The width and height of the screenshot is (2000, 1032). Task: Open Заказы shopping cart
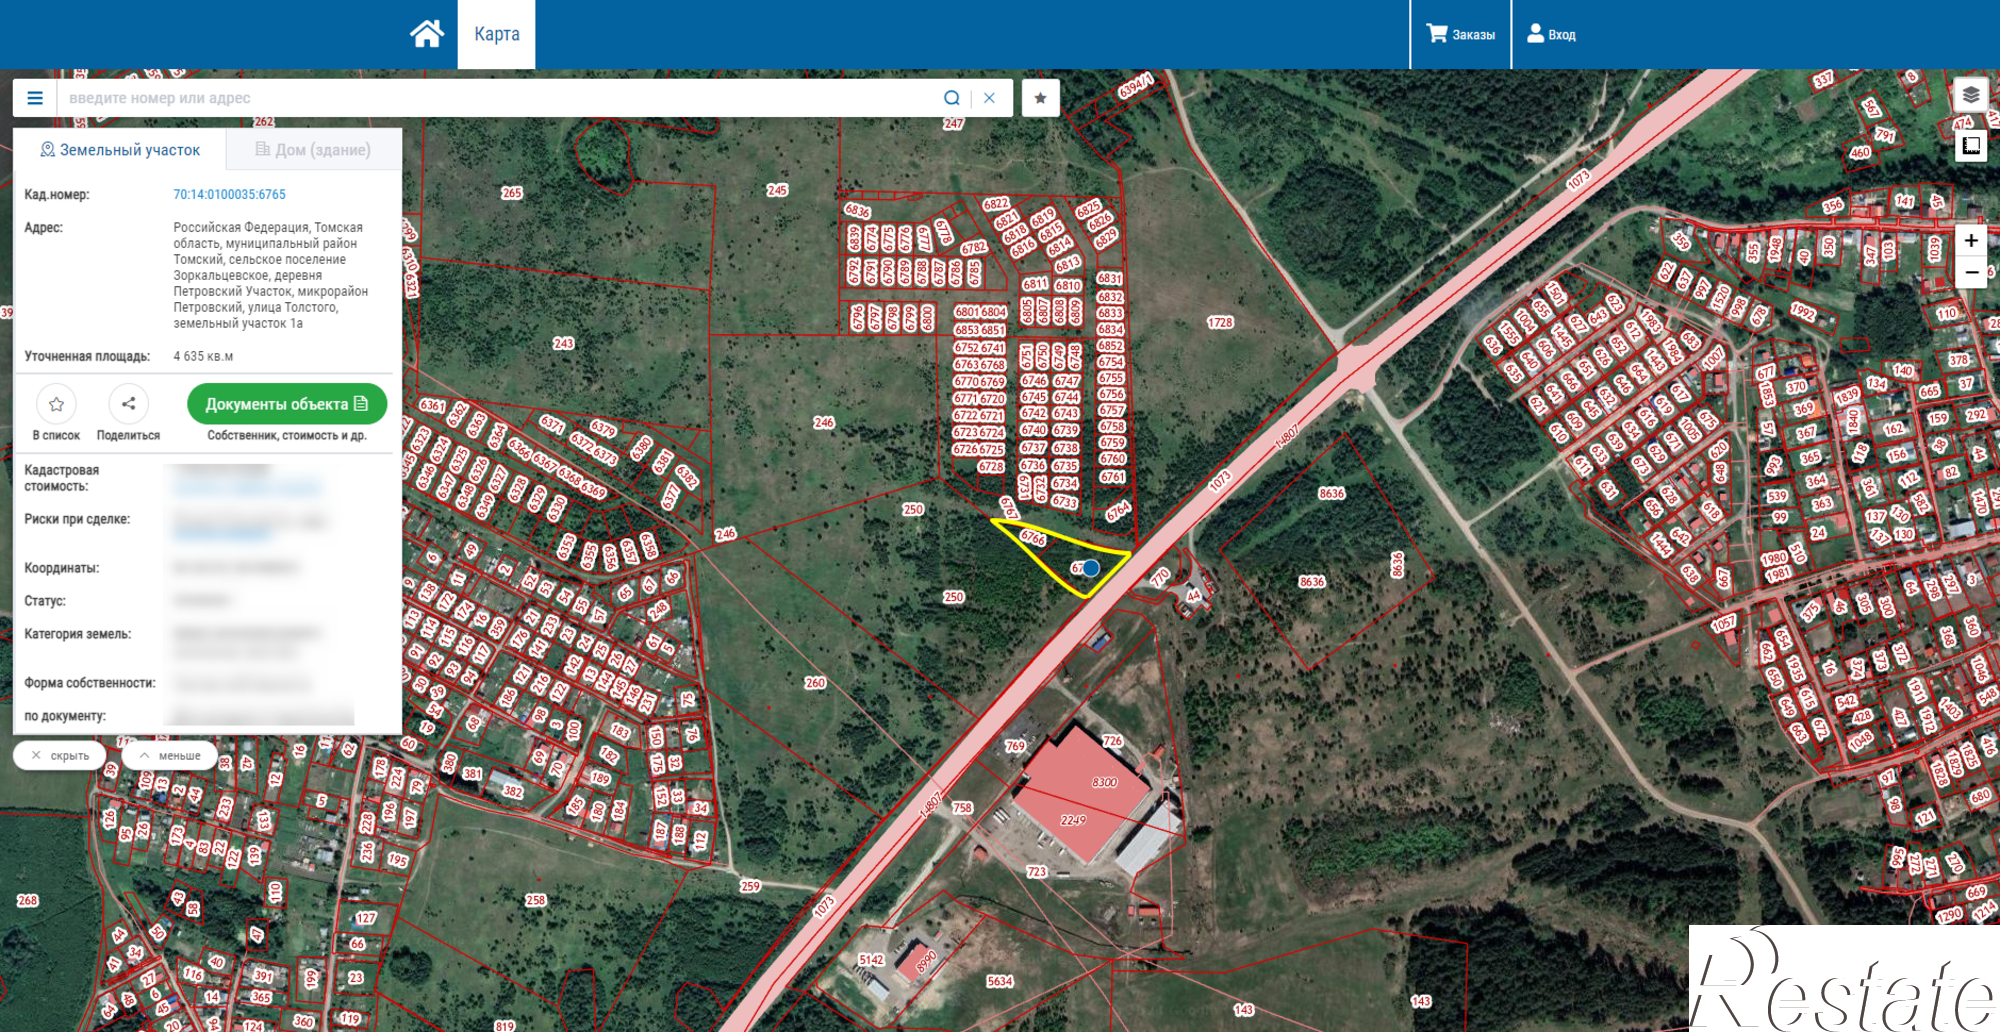coord(1460,34)
